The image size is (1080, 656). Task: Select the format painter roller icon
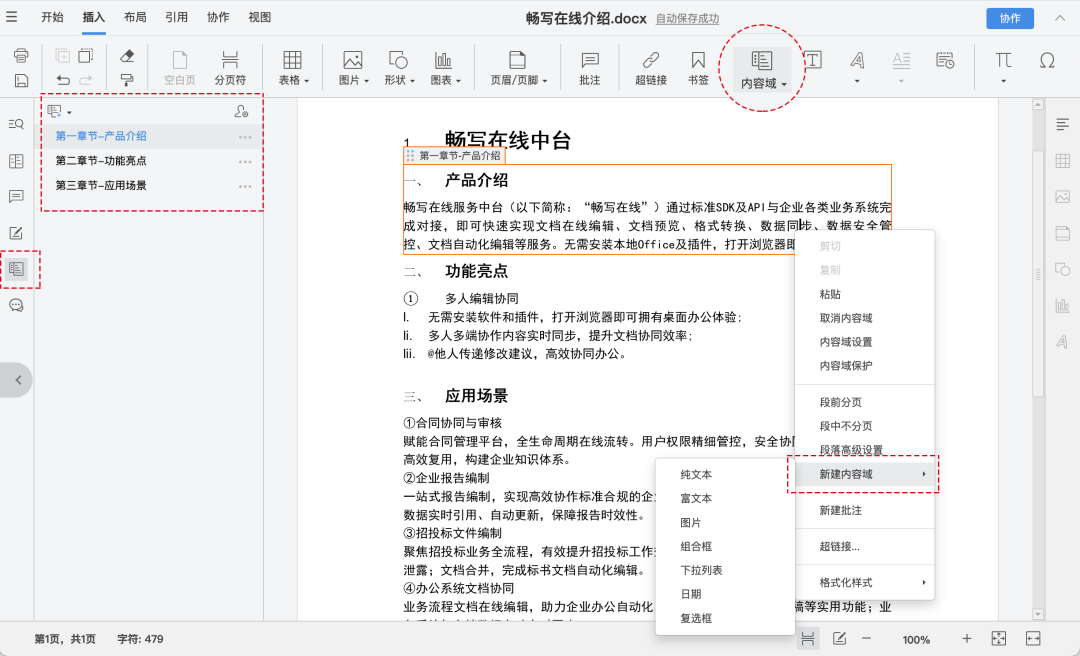click(x=127, y=81)
